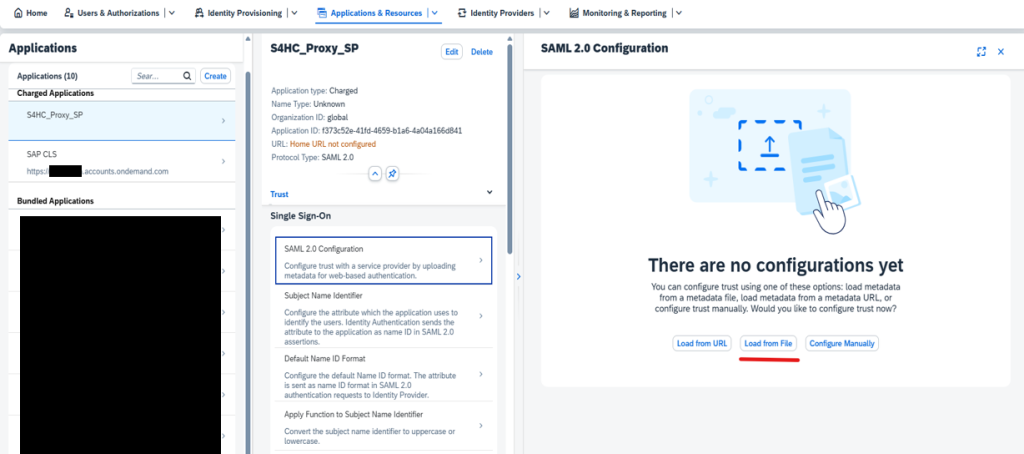Enter full screen for SAML 2.0 Configuration
This screenshot has height=454, width=1024.
coord(980,51)
